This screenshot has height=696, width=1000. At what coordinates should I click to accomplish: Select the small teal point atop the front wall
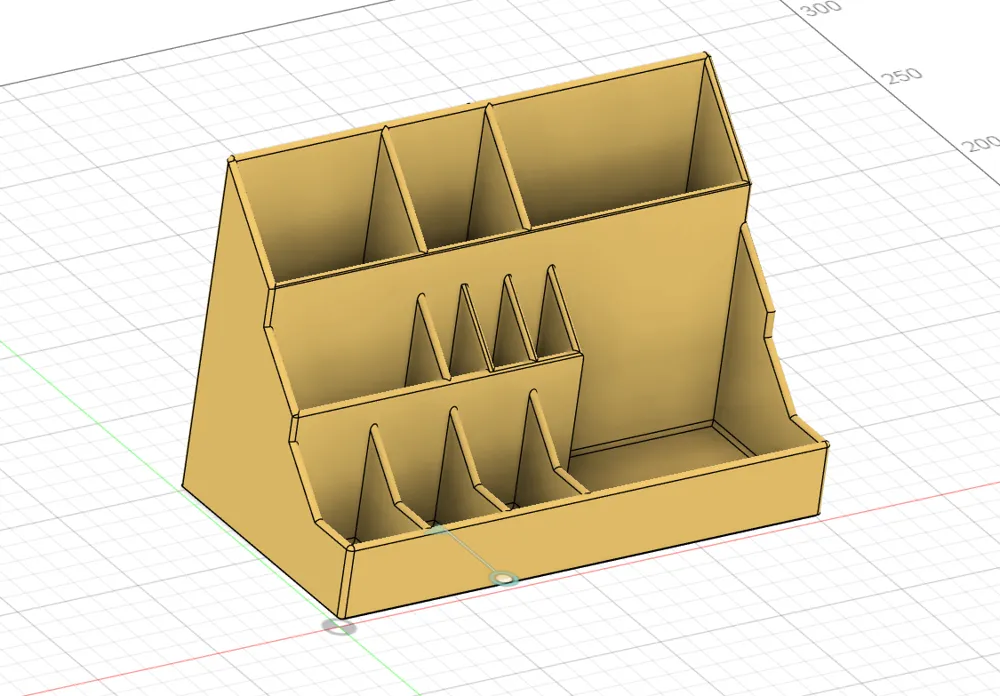[x=437, y=530]
